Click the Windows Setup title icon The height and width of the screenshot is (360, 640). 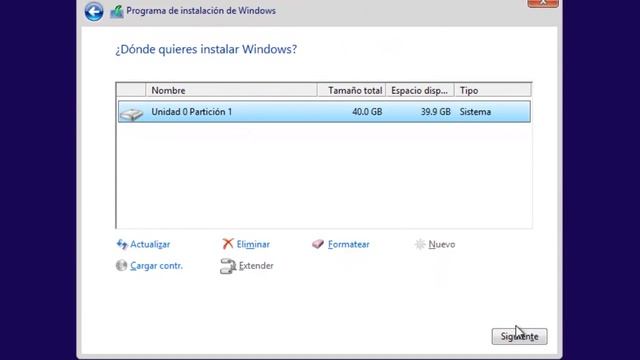coord(117,11)
